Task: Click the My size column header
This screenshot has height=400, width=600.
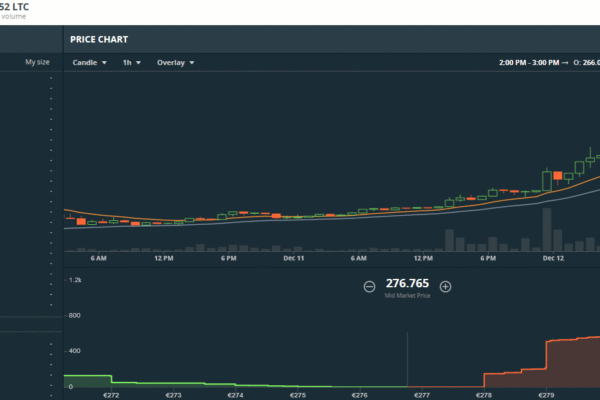Action: point(37,62)
